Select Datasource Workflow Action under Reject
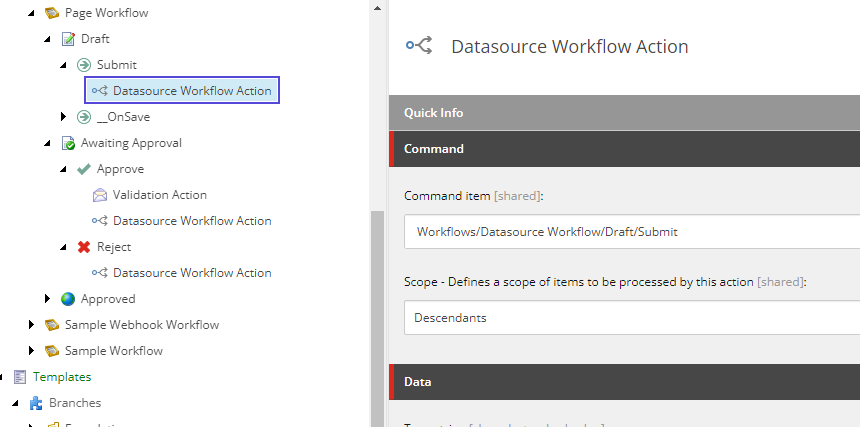 (191, 273)
